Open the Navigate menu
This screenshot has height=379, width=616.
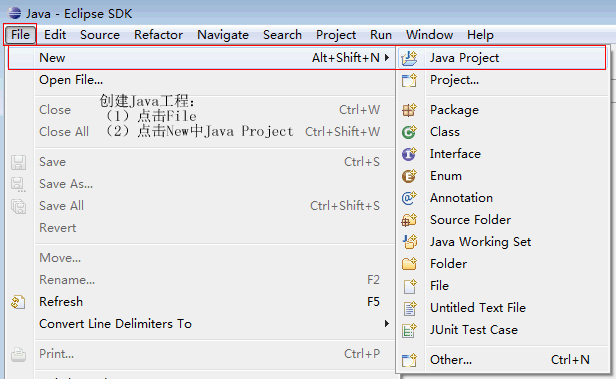(x=223, y=35)
